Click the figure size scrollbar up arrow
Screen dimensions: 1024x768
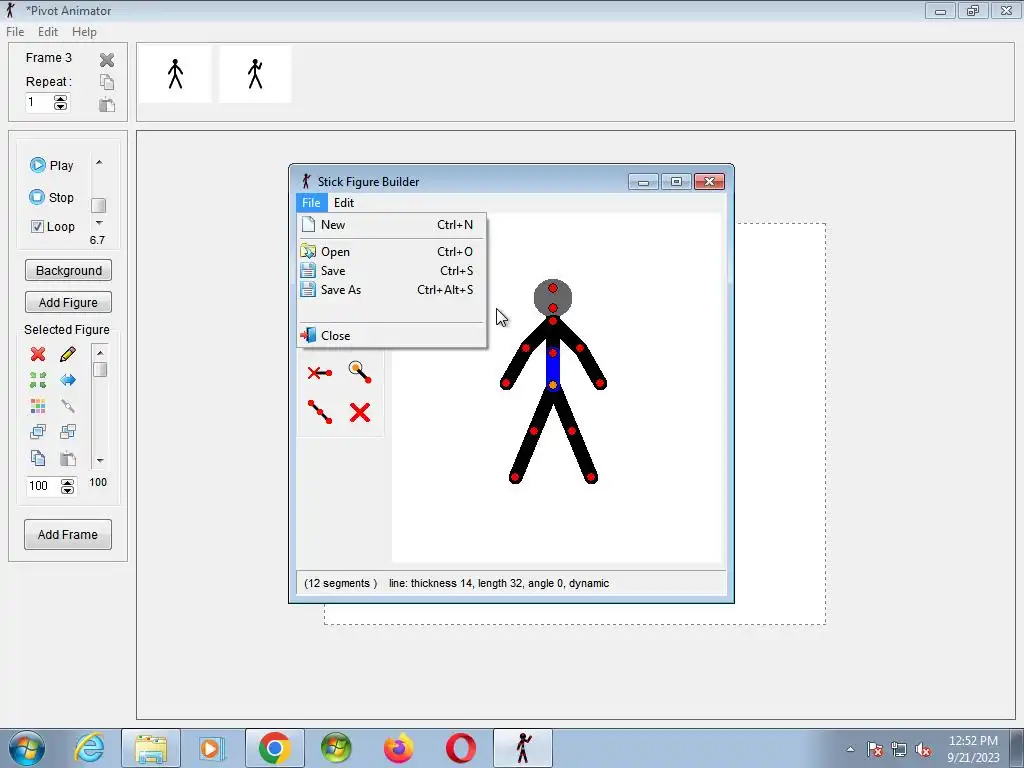click(x=100, y=353)
